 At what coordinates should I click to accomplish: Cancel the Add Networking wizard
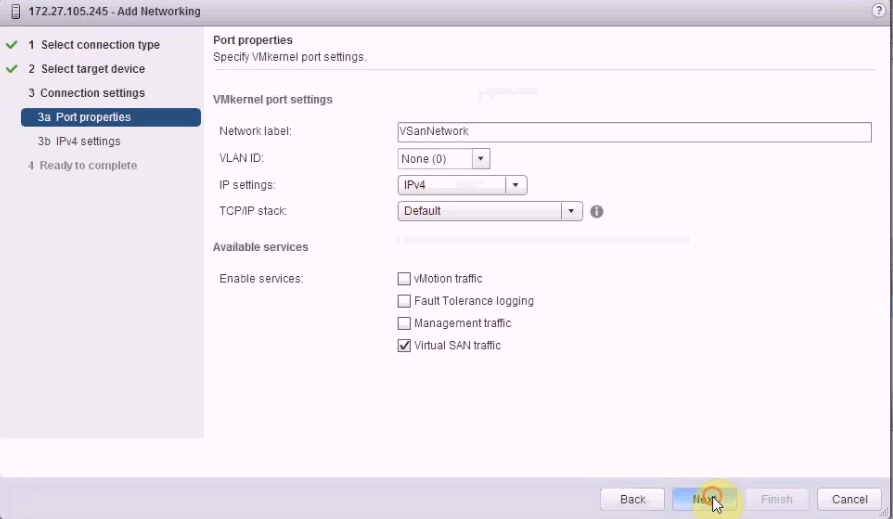[849, 499]
